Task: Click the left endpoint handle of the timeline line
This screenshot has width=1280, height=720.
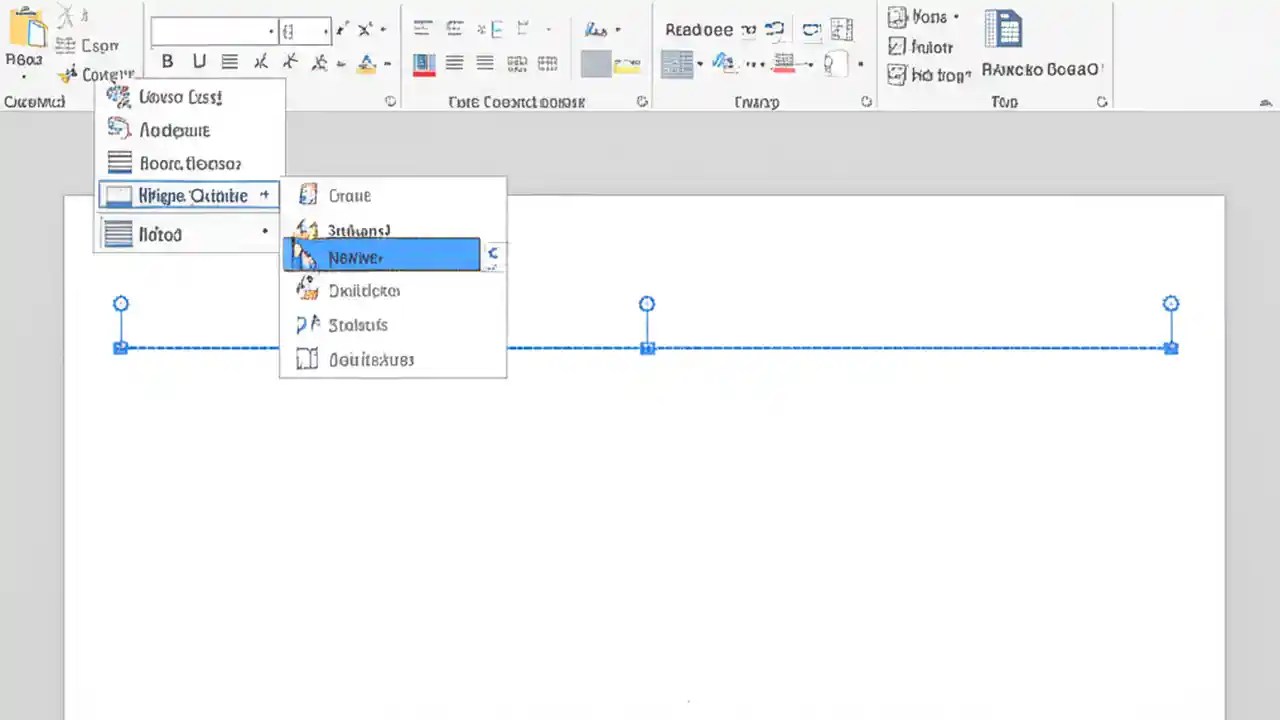Action: (x=121, y=347)
